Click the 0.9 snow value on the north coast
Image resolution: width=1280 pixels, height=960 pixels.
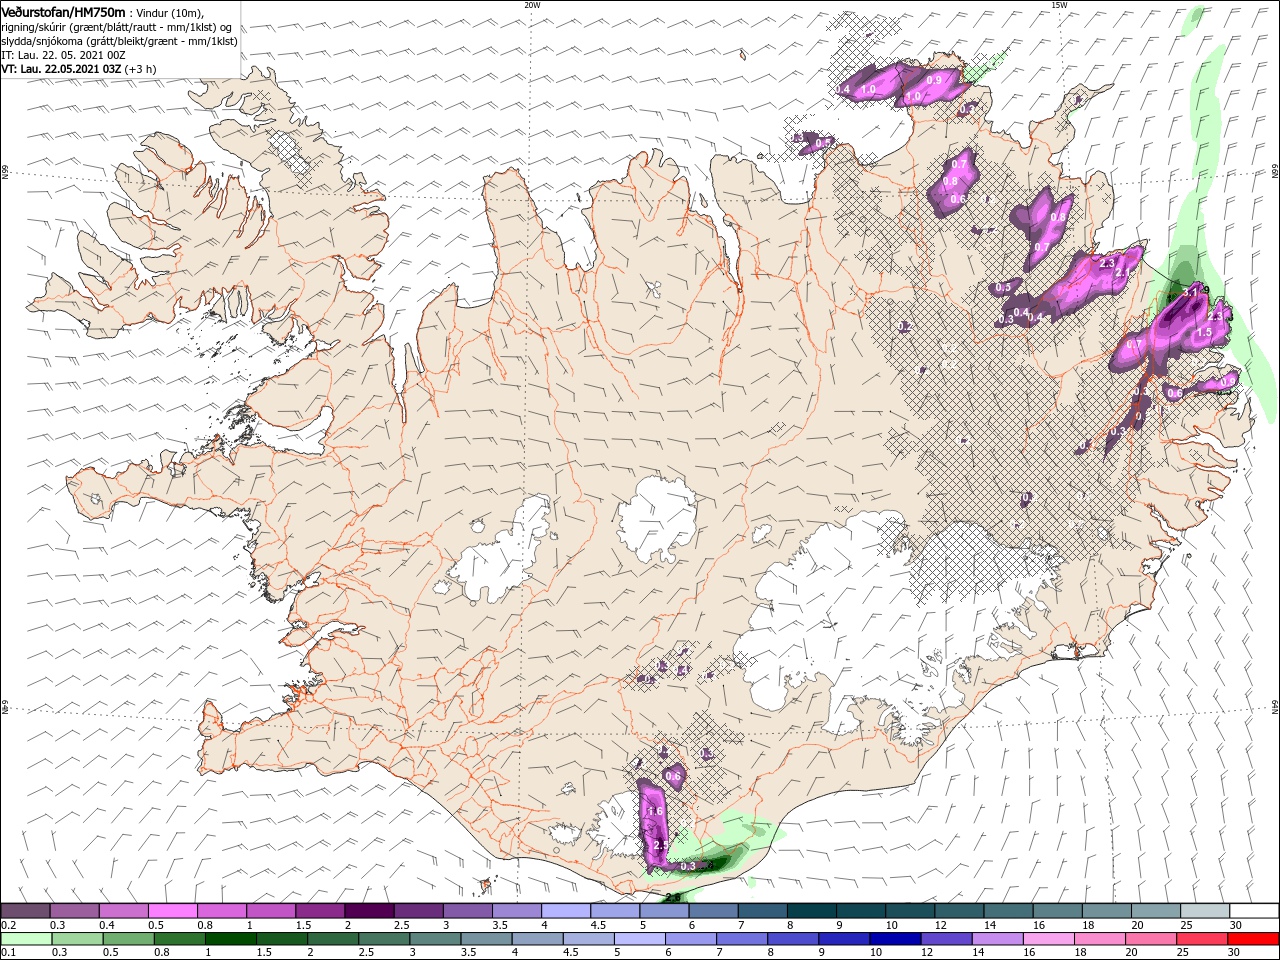[x=935, y=80]
